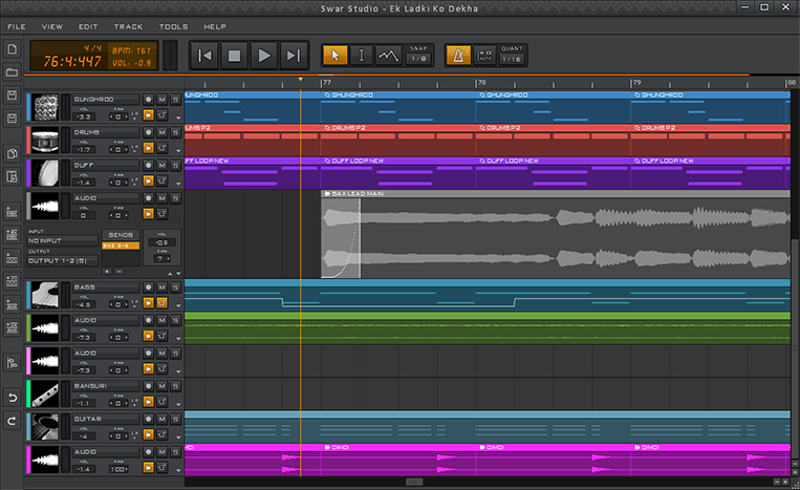
Task: Click the plus button under the SENDS list
Action: tap(107, 272)
